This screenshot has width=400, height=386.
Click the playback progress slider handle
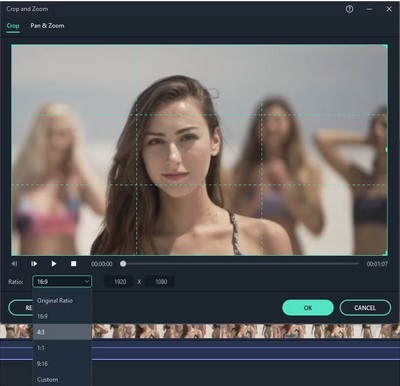click(123, 264)
